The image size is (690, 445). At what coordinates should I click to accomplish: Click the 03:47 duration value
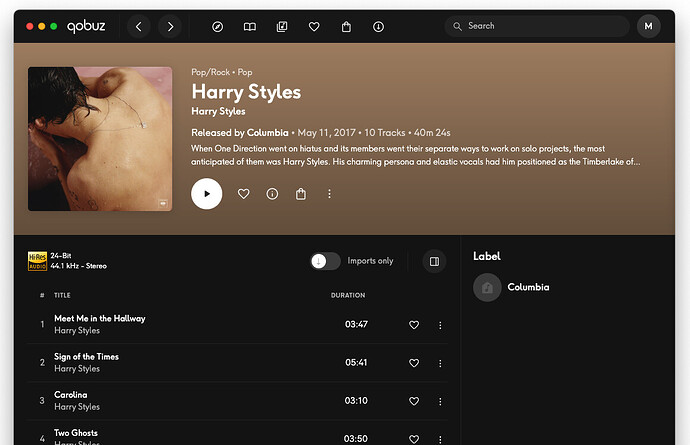tap(356, 324)
